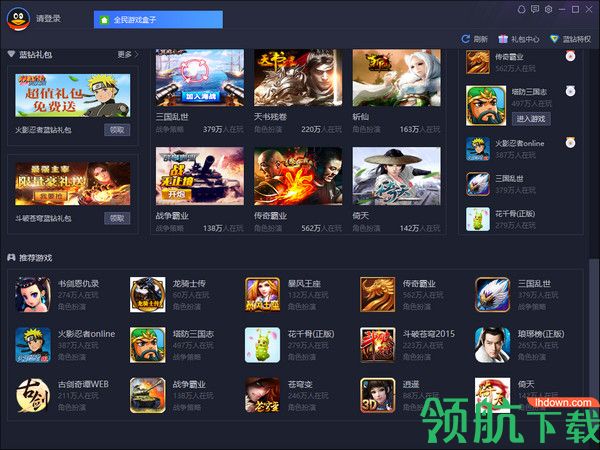Click 领取 for 火影忍者蓝钻礼包
The image size is (600, 450).
tap(117, 130)
